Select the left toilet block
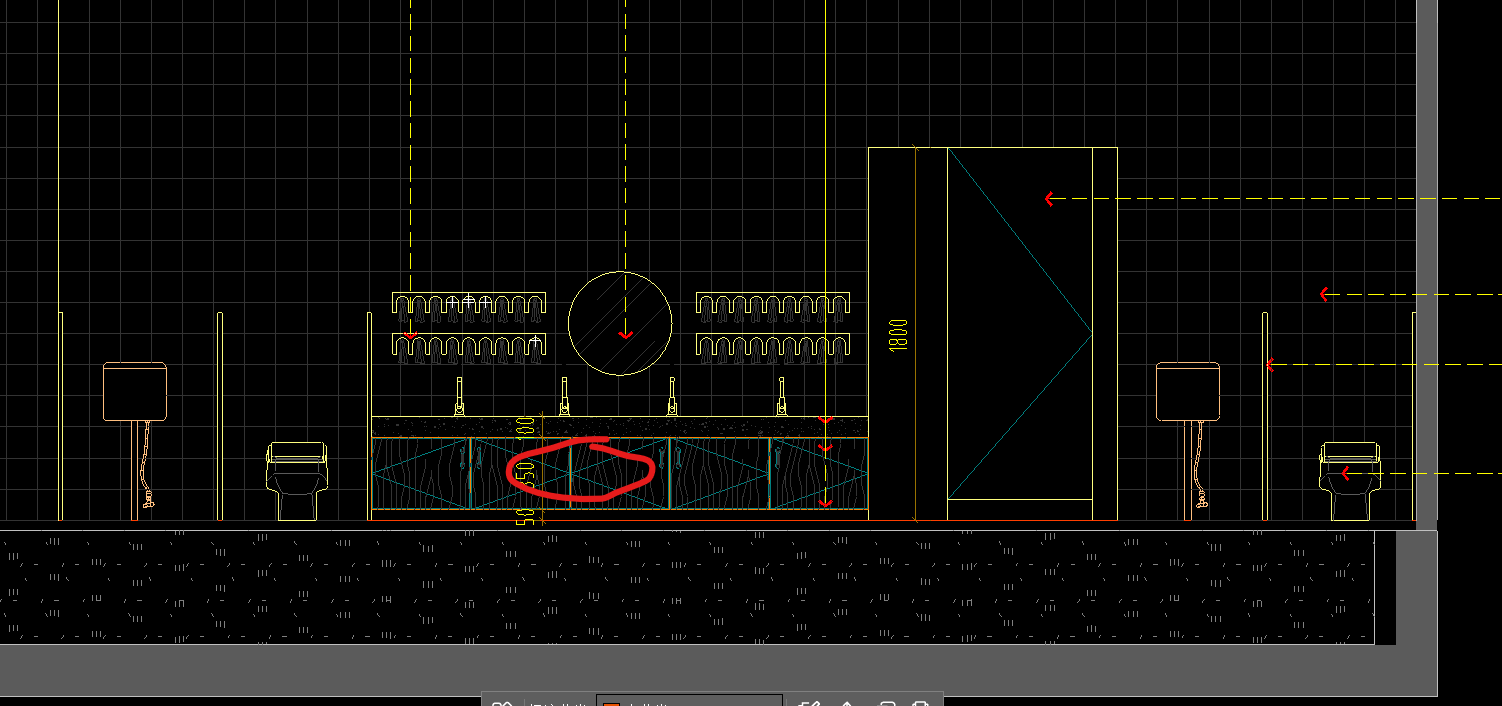The height and width of the screenshot is (706, 1502). pos(297,481)
